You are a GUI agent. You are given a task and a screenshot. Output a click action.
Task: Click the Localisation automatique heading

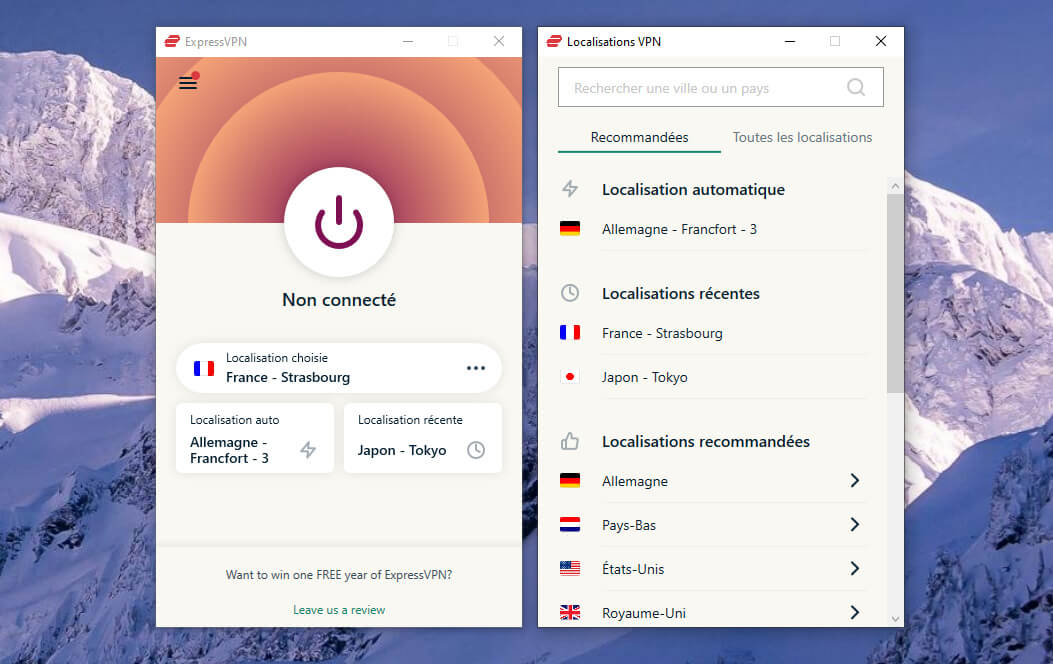coord(693,189)
